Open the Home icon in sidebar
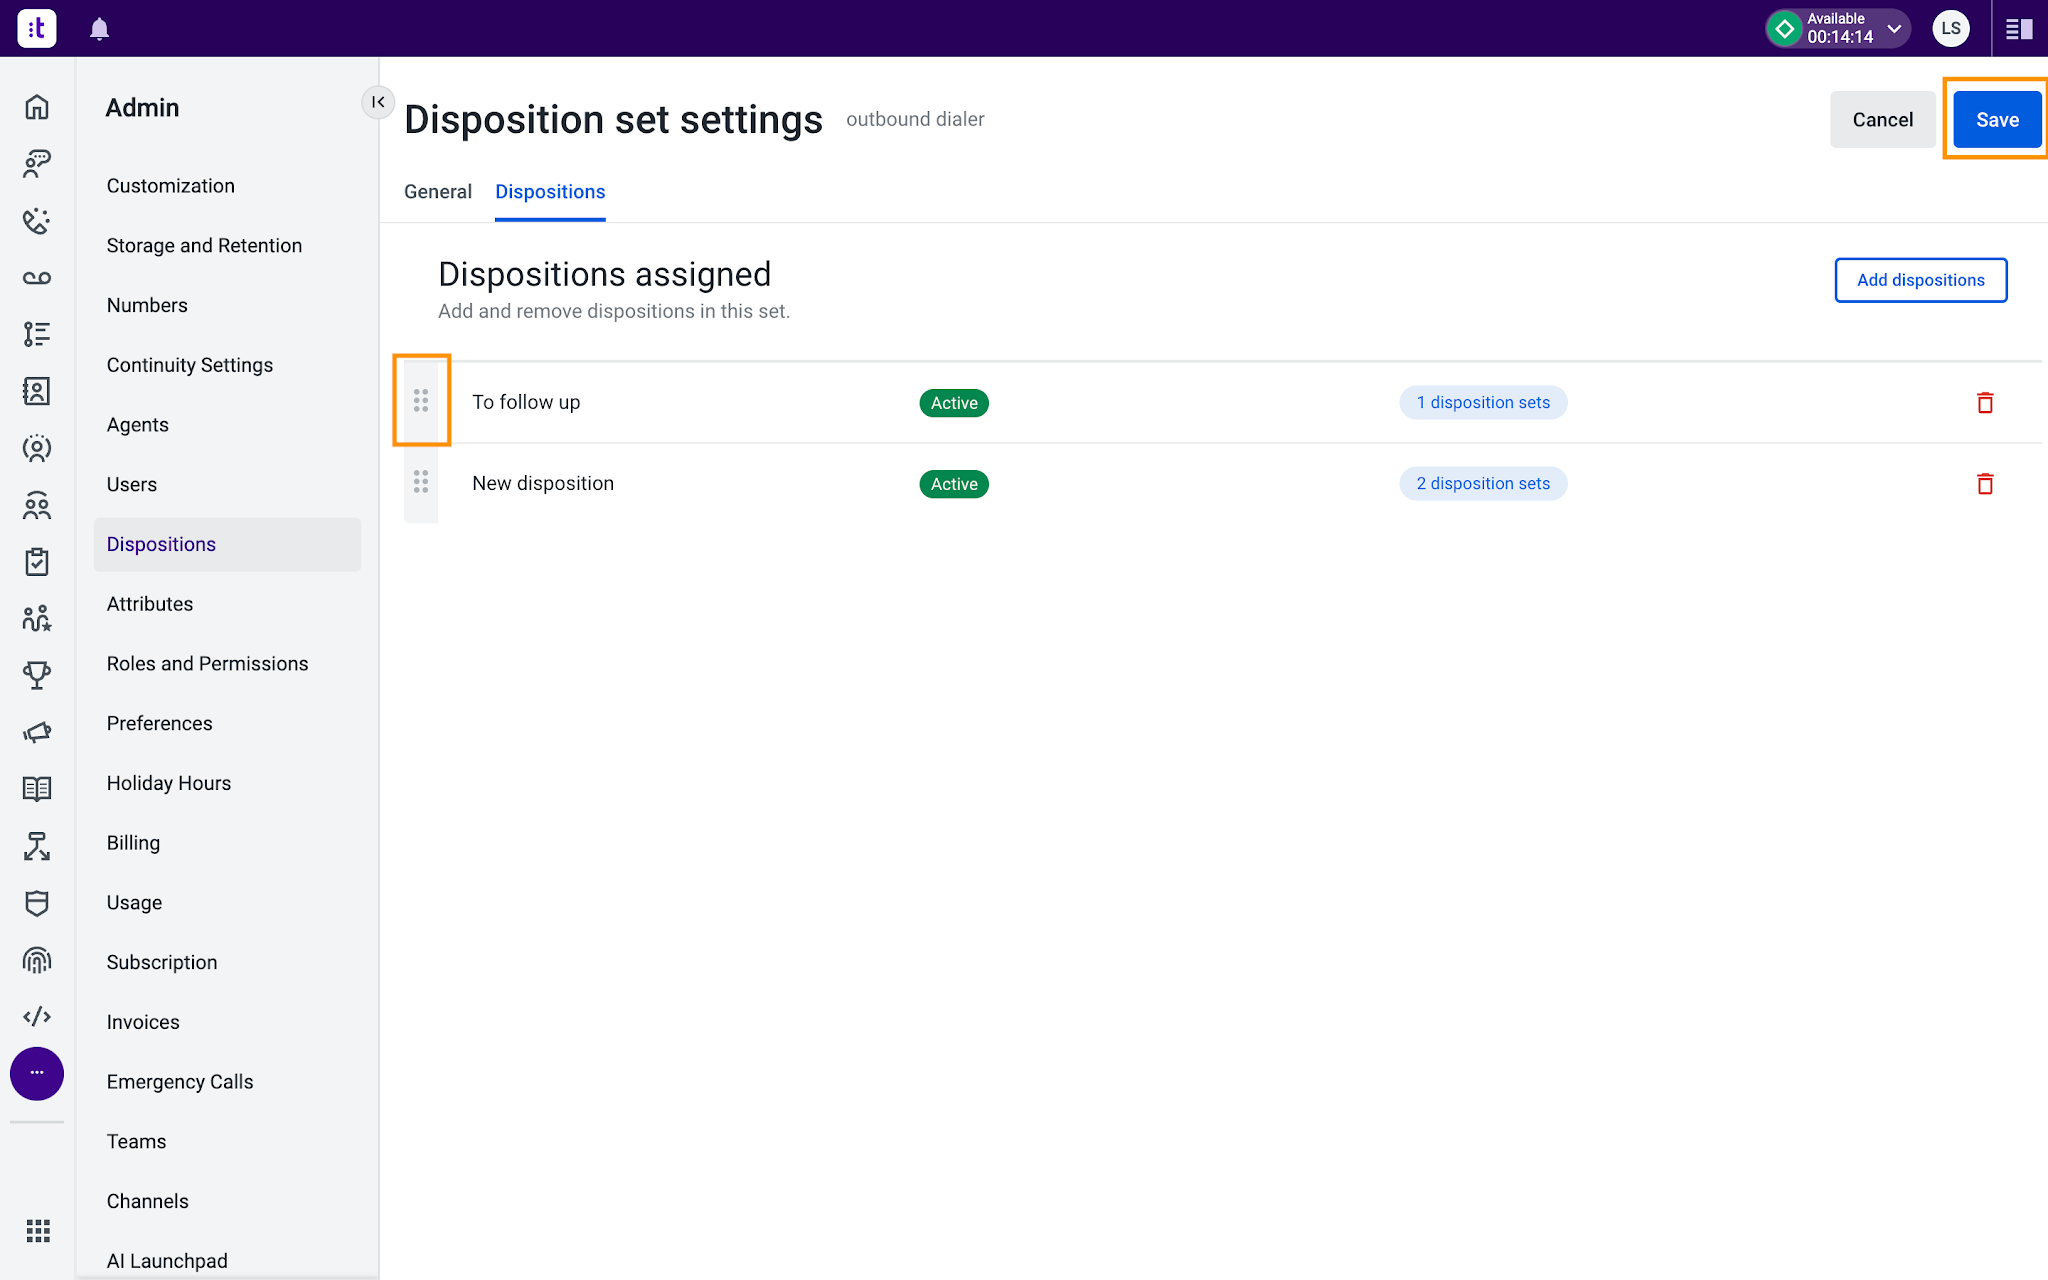The height and width of the screenshot is (1280, 2048). (37, 107)
